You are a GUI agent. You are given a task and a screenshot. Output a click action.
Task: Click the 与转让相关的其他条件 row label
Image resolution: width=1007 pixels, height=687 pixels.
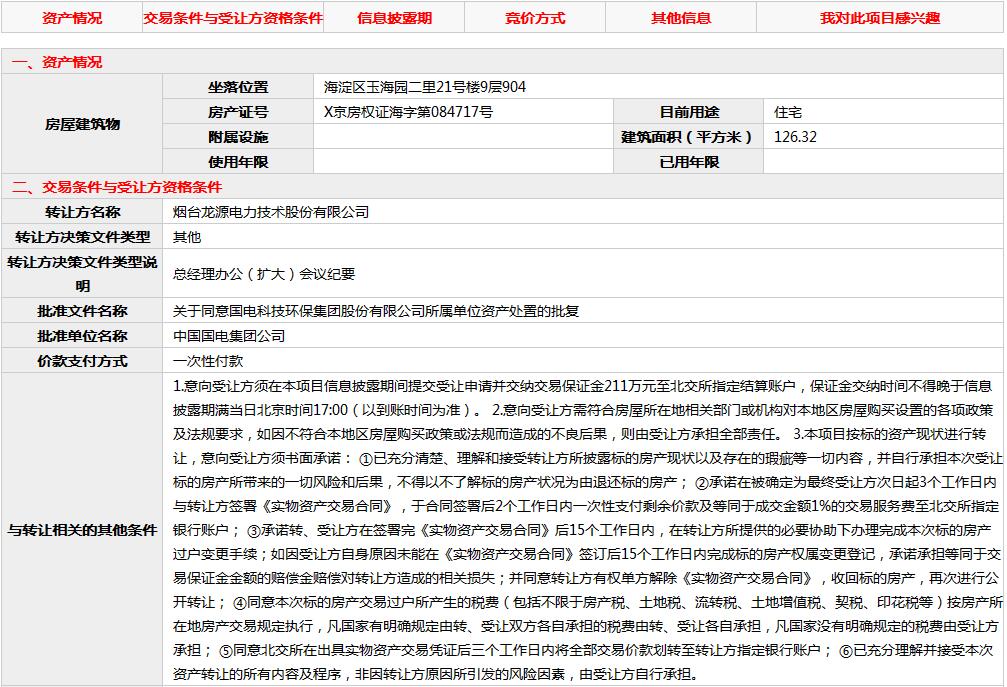click(x=82, y=529)
